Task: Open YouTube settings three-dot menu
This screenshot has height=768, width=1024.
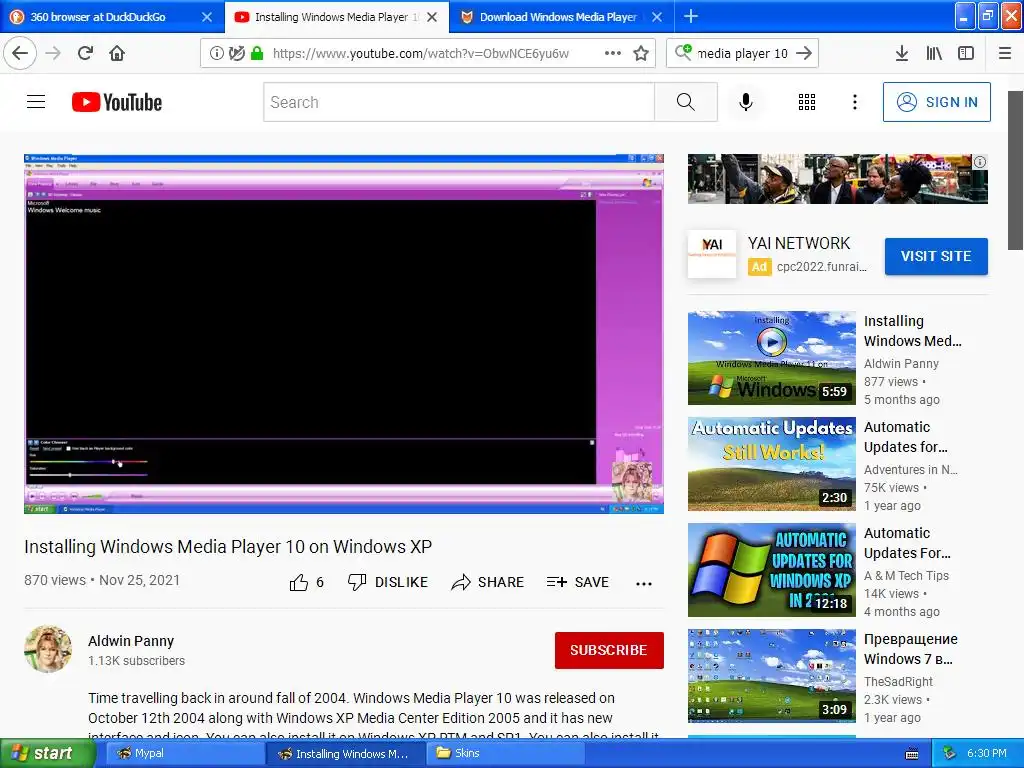Action: 855,102
